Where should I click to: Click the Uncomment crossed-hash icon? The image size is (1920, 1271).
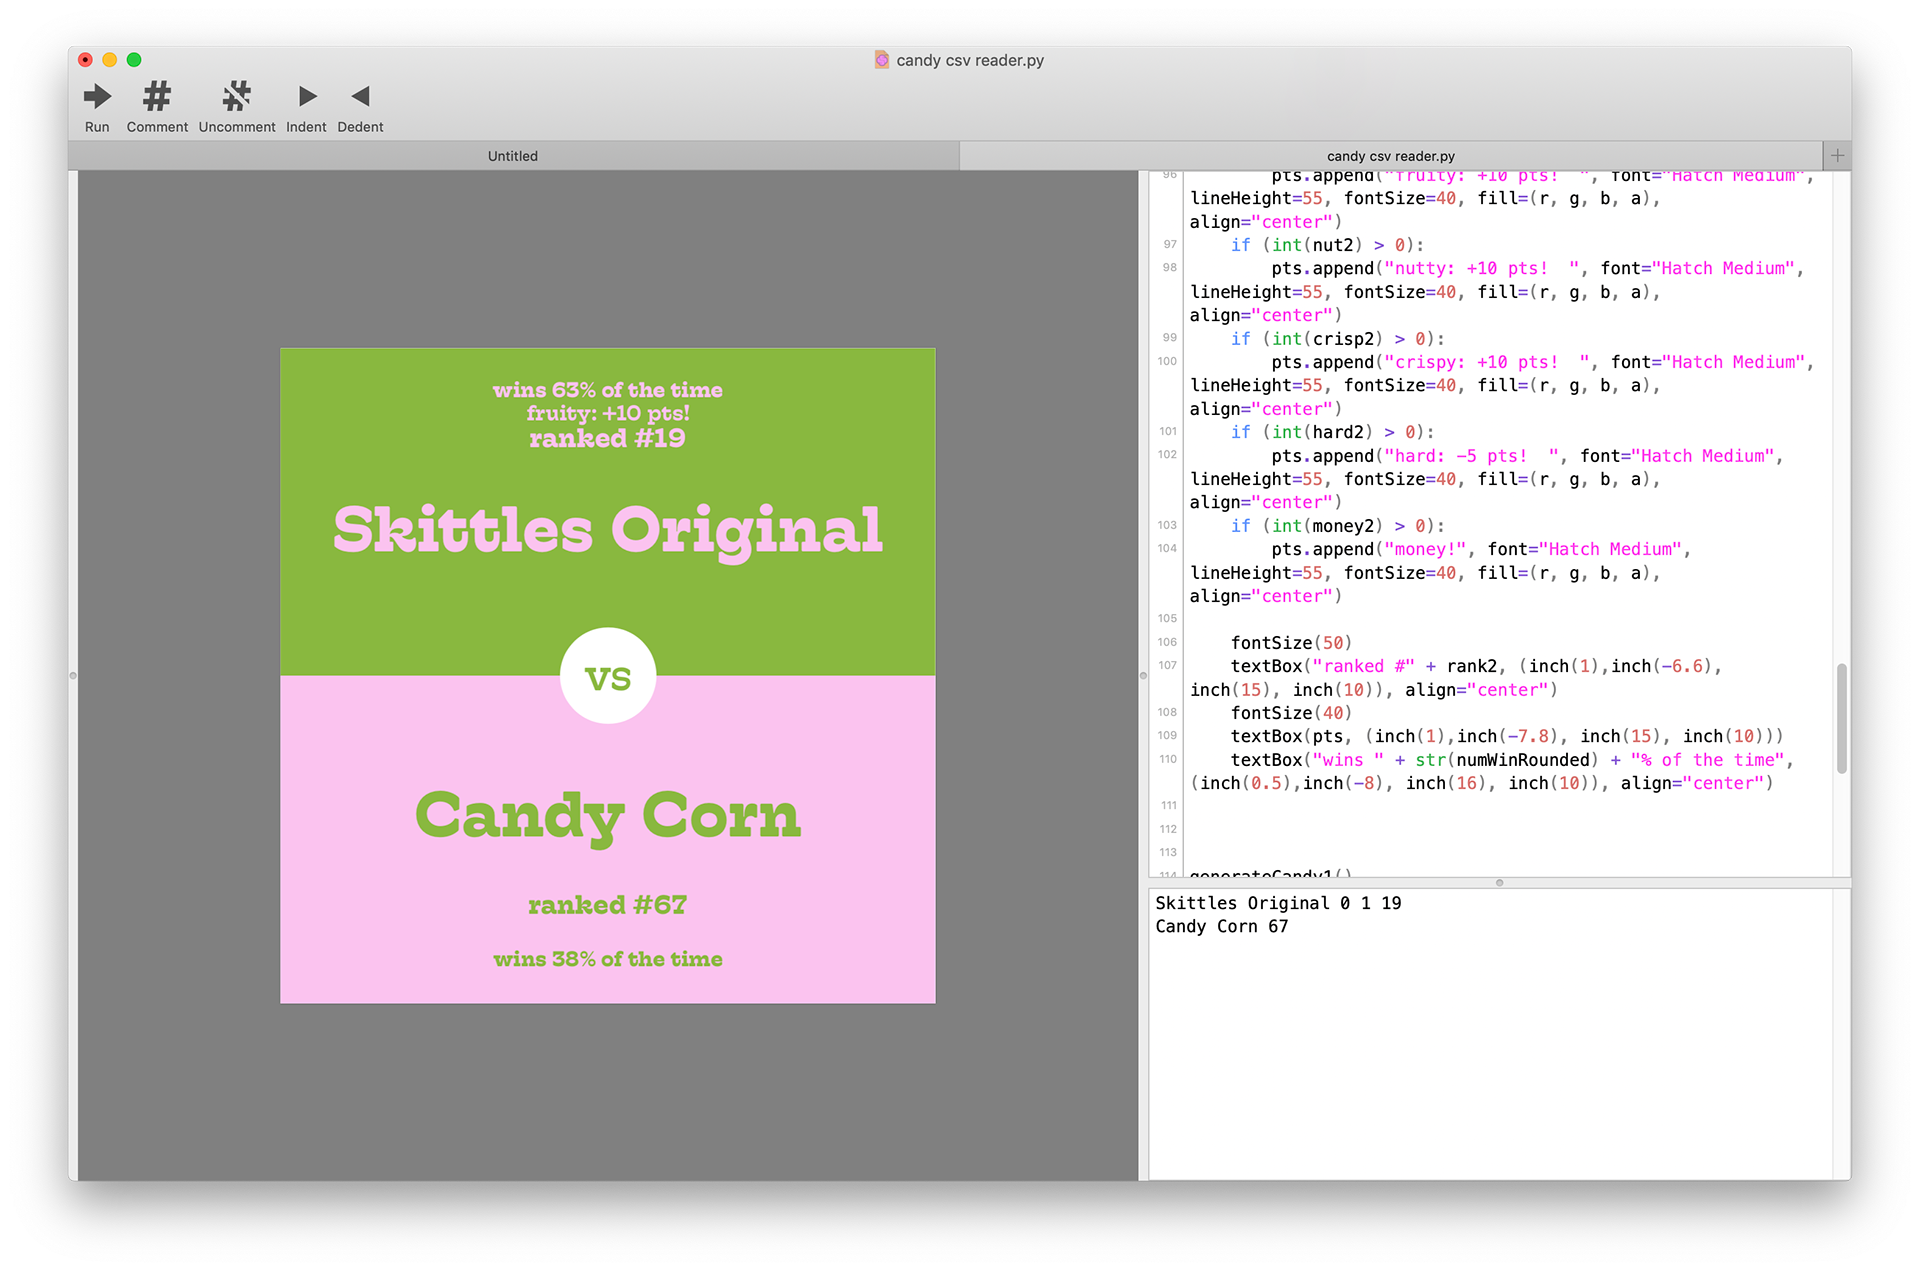237,97
